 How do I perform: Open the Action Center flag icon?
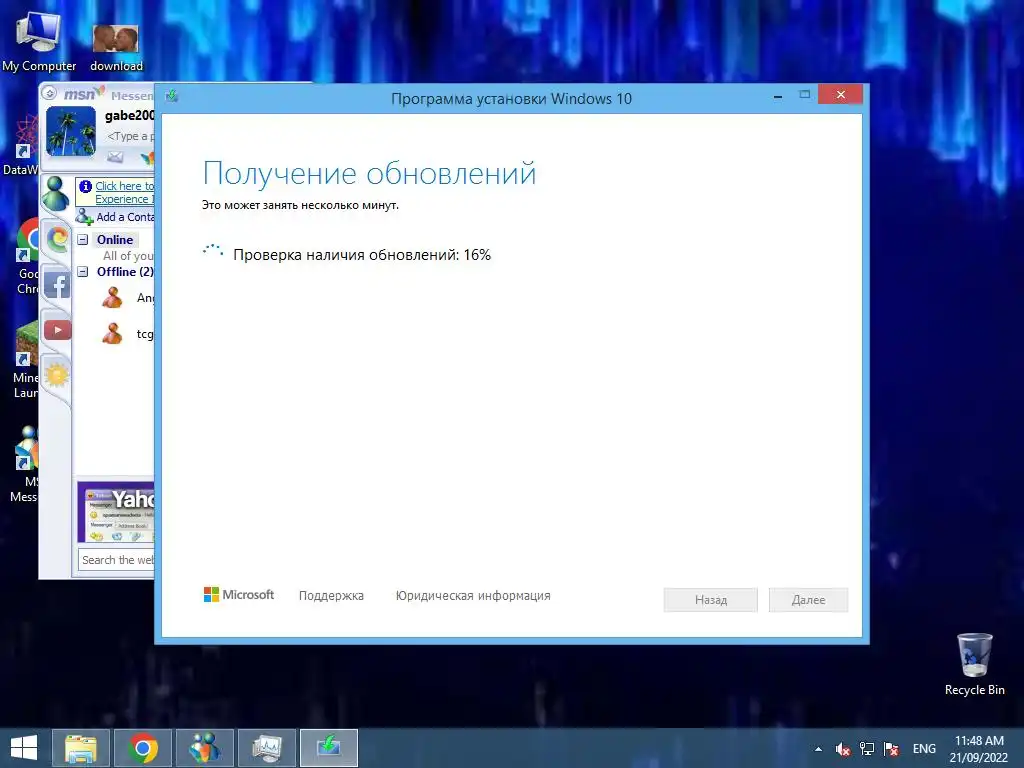891,749
